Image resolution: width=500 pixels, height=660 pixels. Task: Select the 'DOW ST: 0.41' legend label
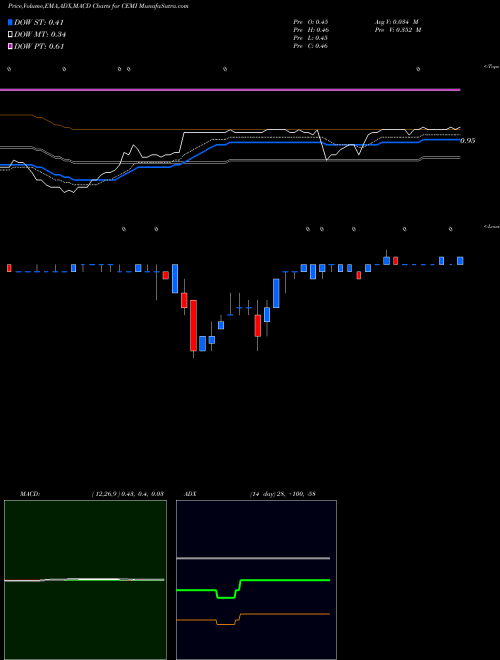39,23
